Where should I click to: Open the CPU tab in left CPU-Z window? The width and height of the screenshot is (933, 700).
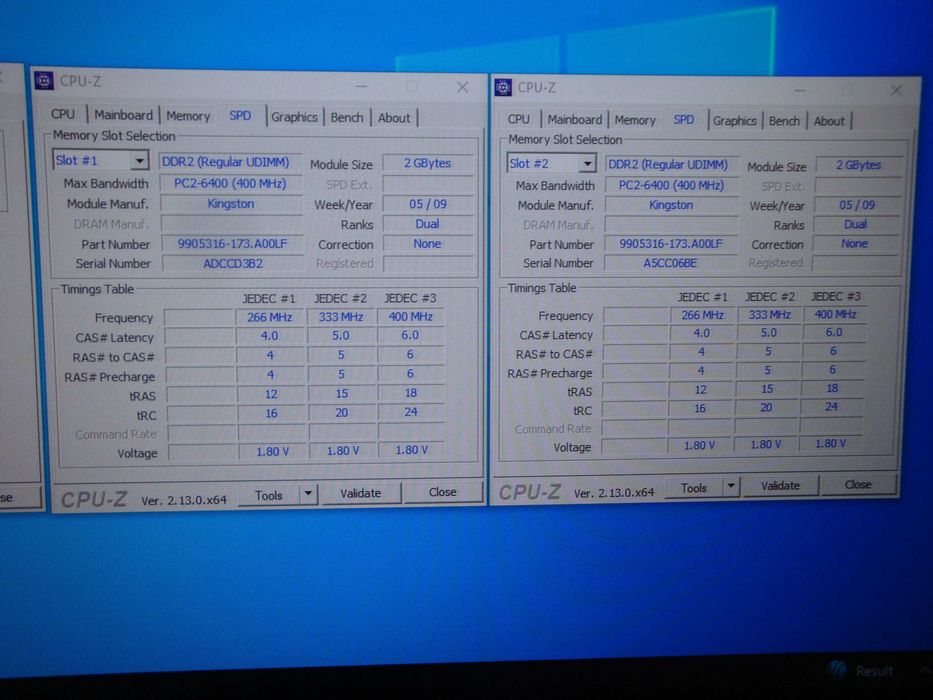coord(62,114)
